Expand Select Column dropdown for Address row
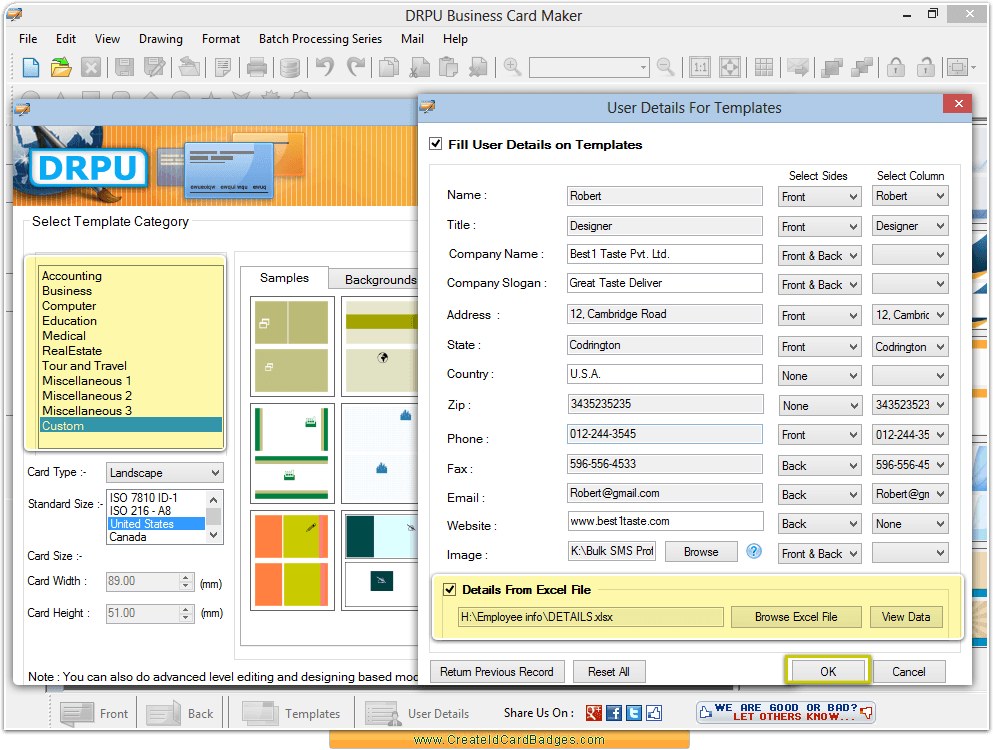The image size is (993, 750). (x=910, y=315)
